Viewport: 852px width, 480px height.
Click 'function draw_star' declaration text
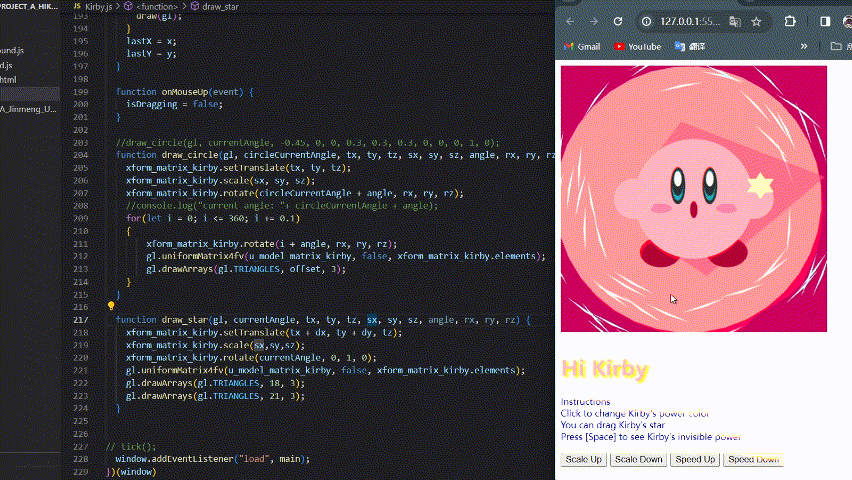(162, 320)
